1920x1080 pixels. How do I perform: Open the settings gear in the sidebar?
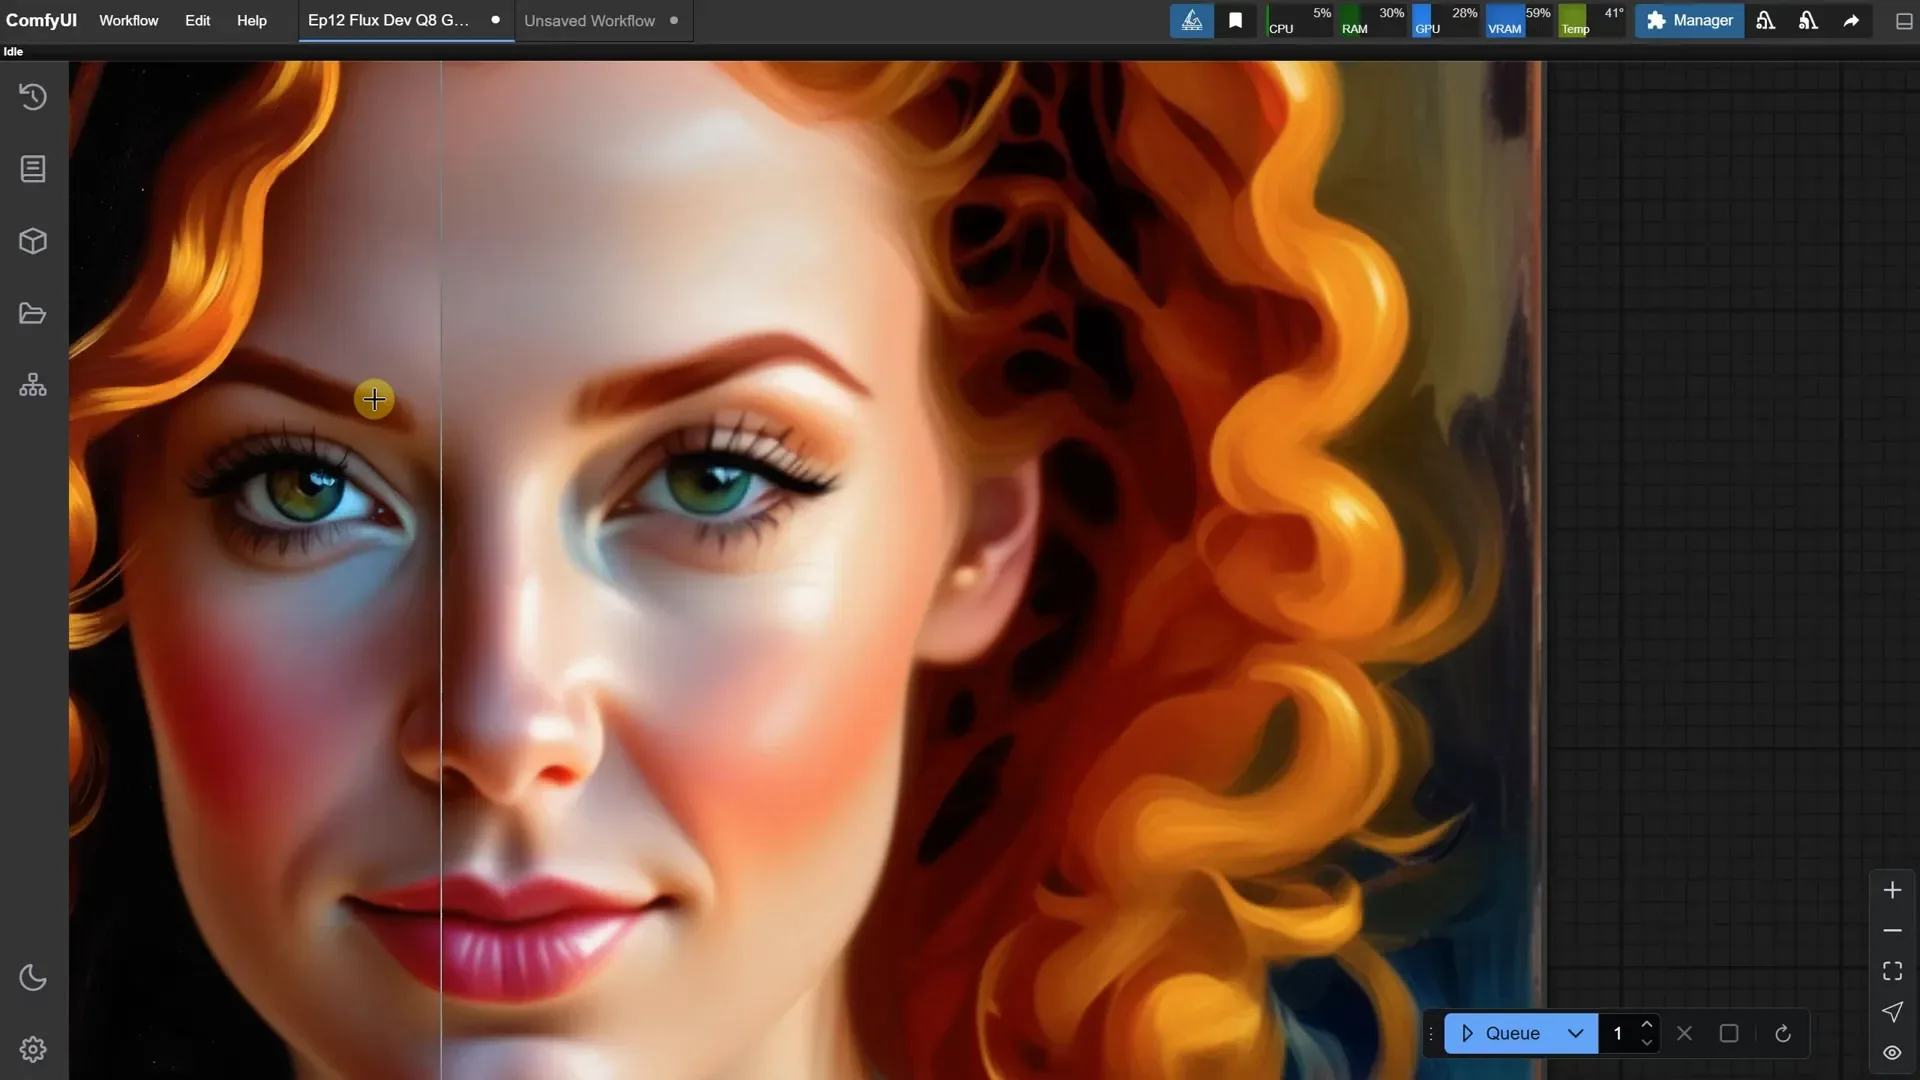tap(33, 1049)
